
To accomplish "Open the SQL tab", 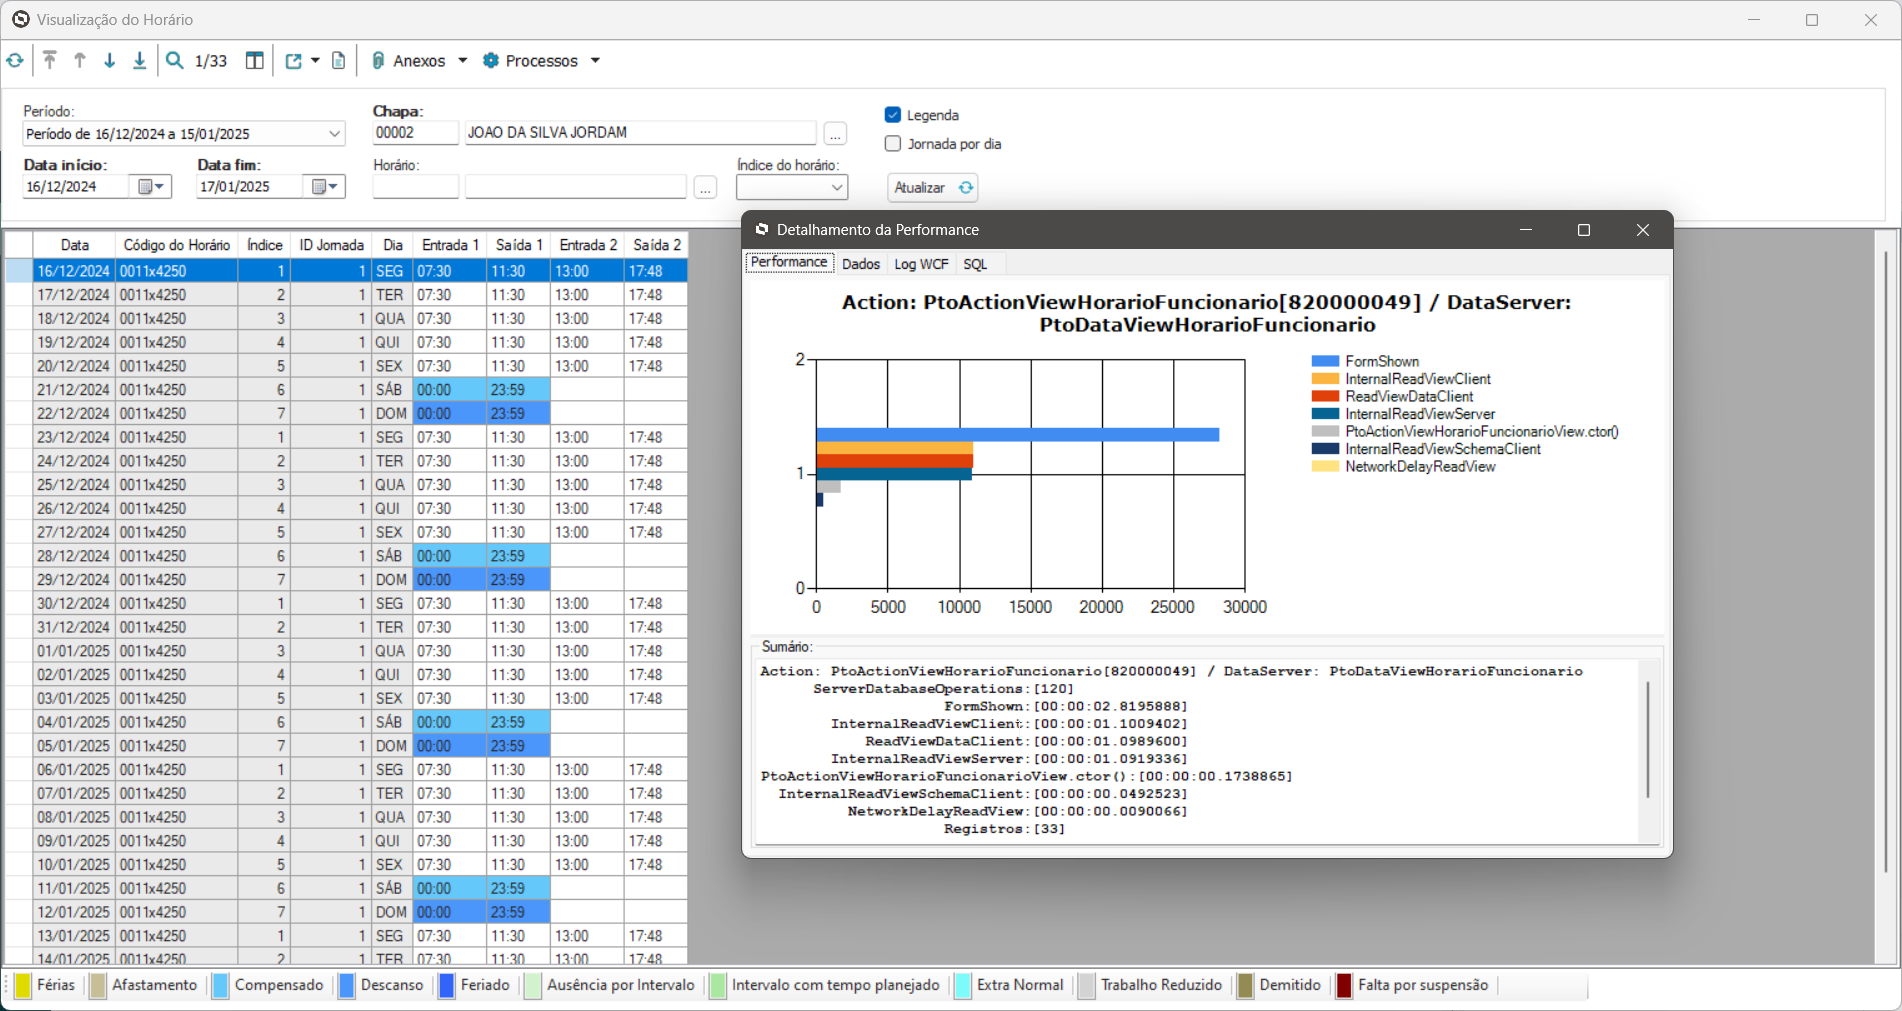I will 975,264.
